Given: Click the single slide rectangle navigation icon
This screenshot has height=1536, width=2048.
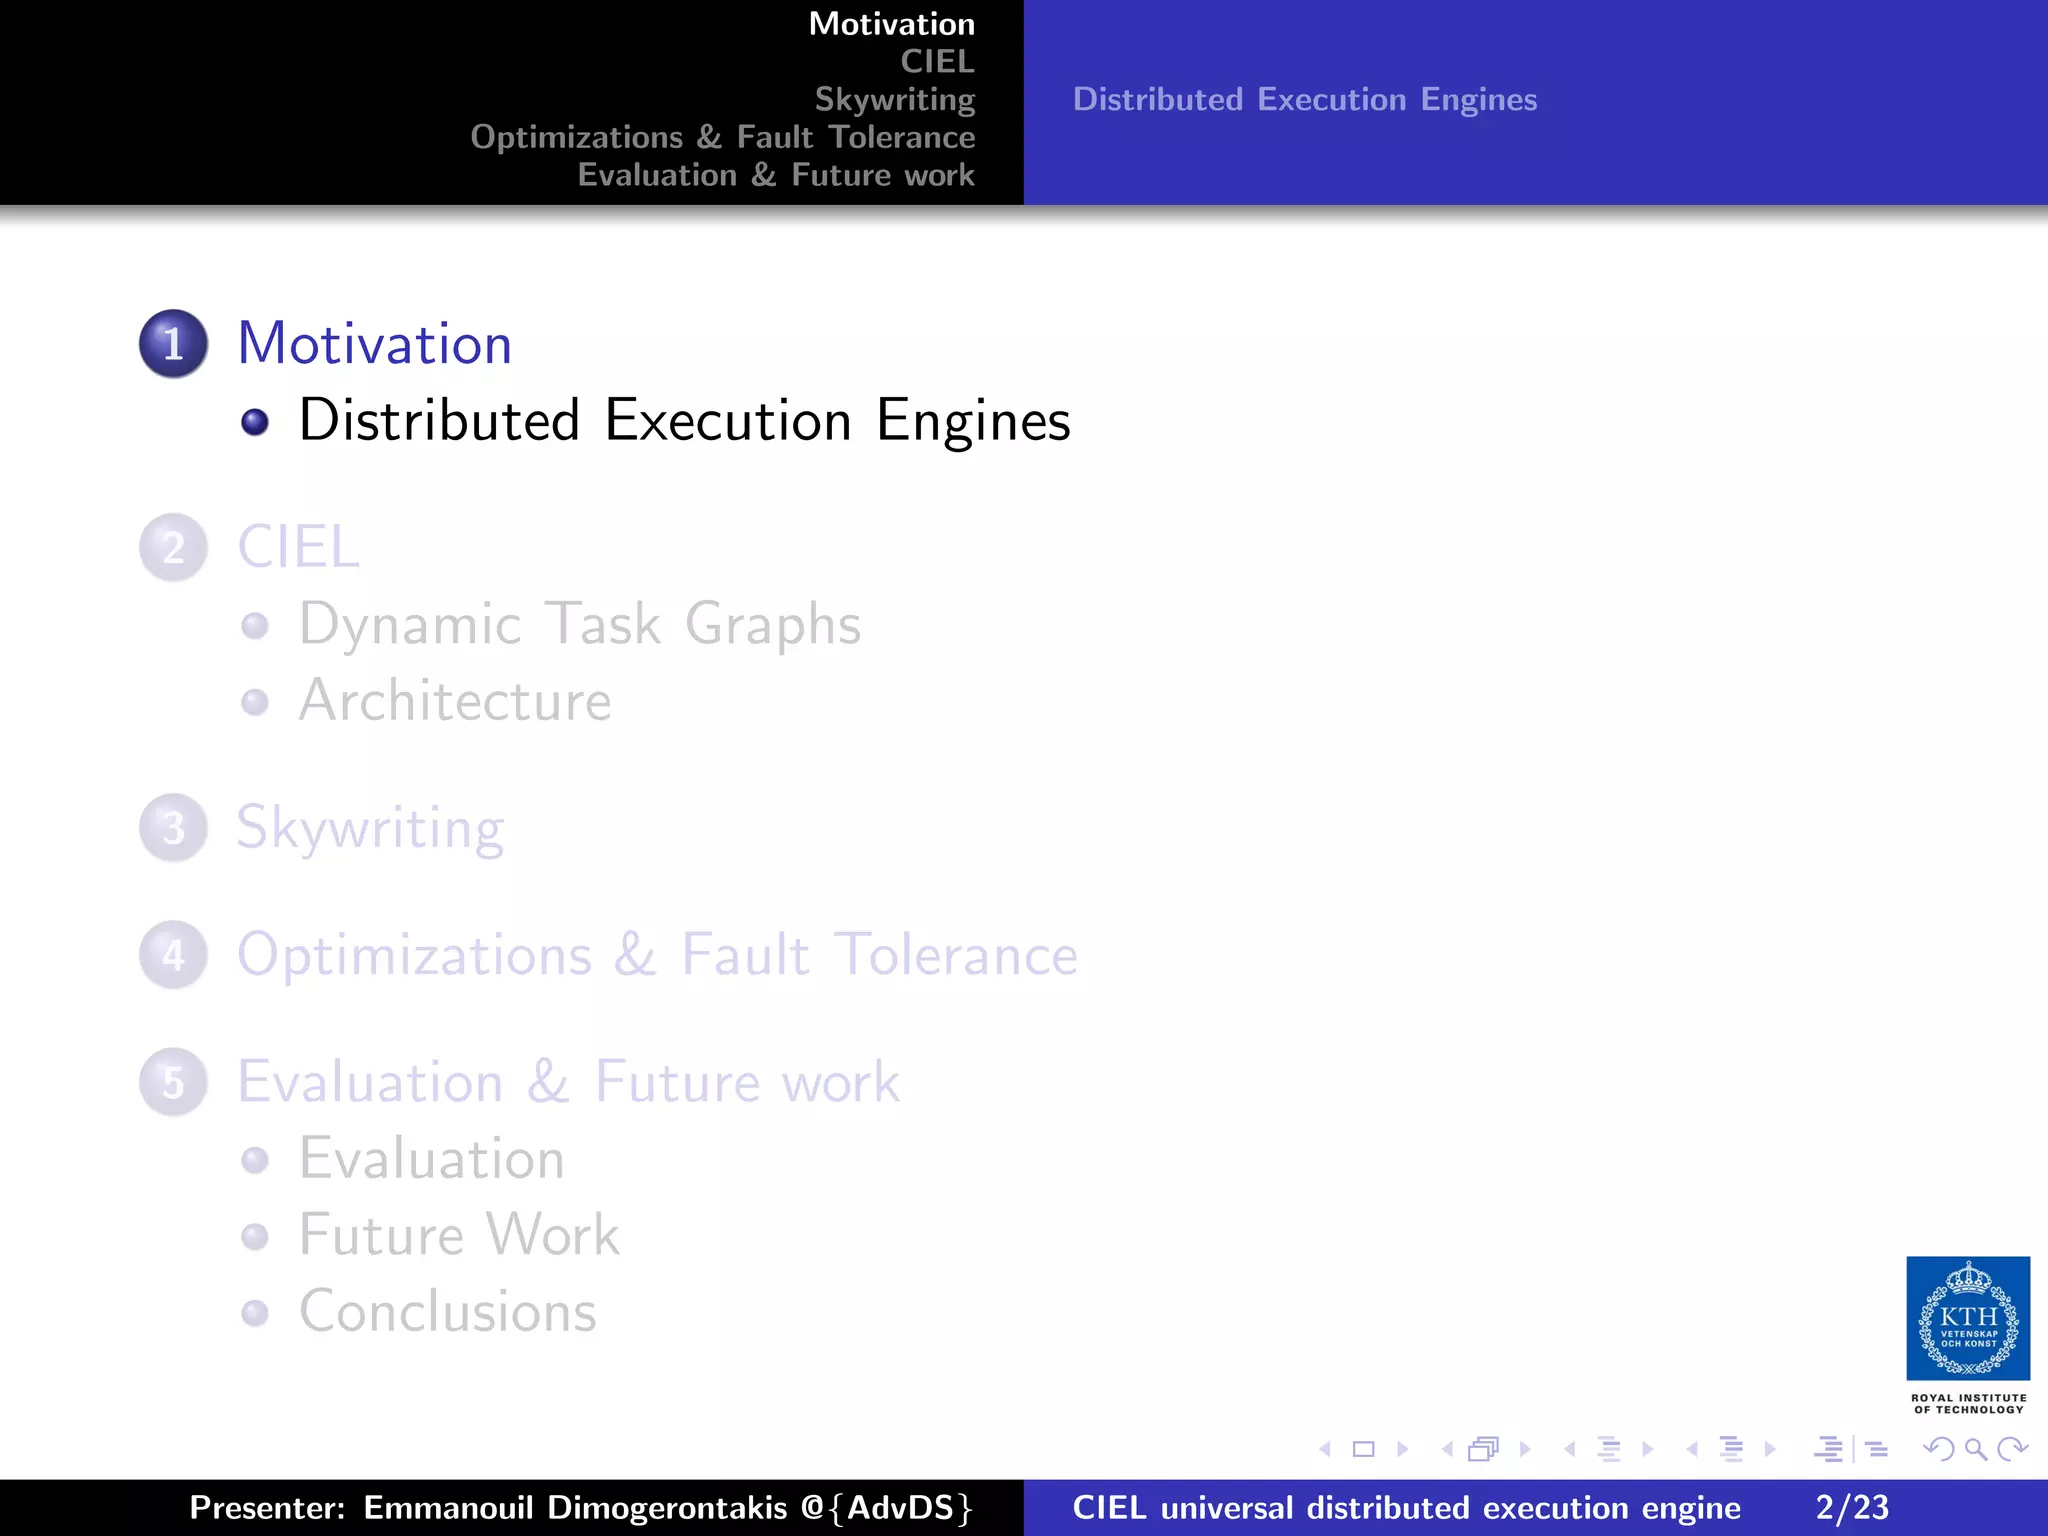Looking at the screenshot, I should pos(1363,1449).
